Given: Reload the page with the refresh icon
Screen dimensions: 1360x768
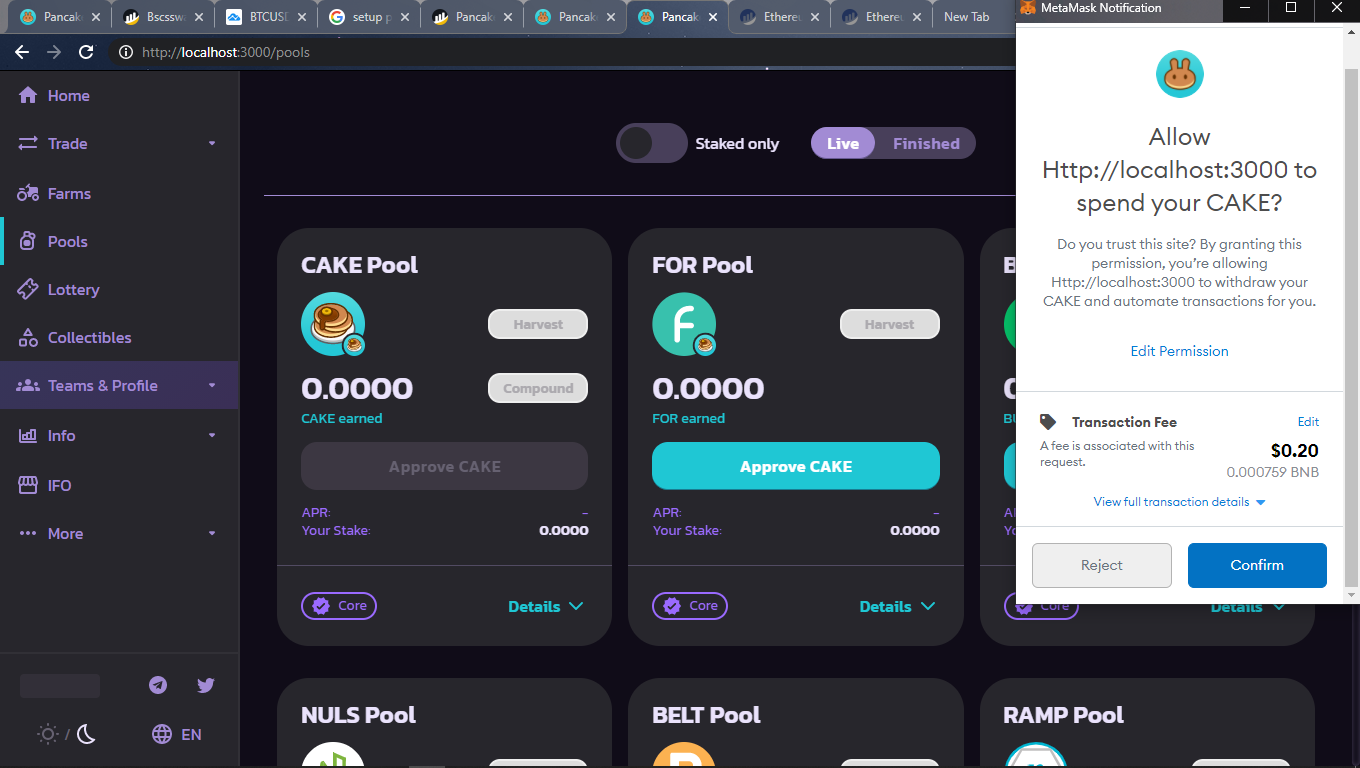Looking at the screenshot, I should click(85, 52).
